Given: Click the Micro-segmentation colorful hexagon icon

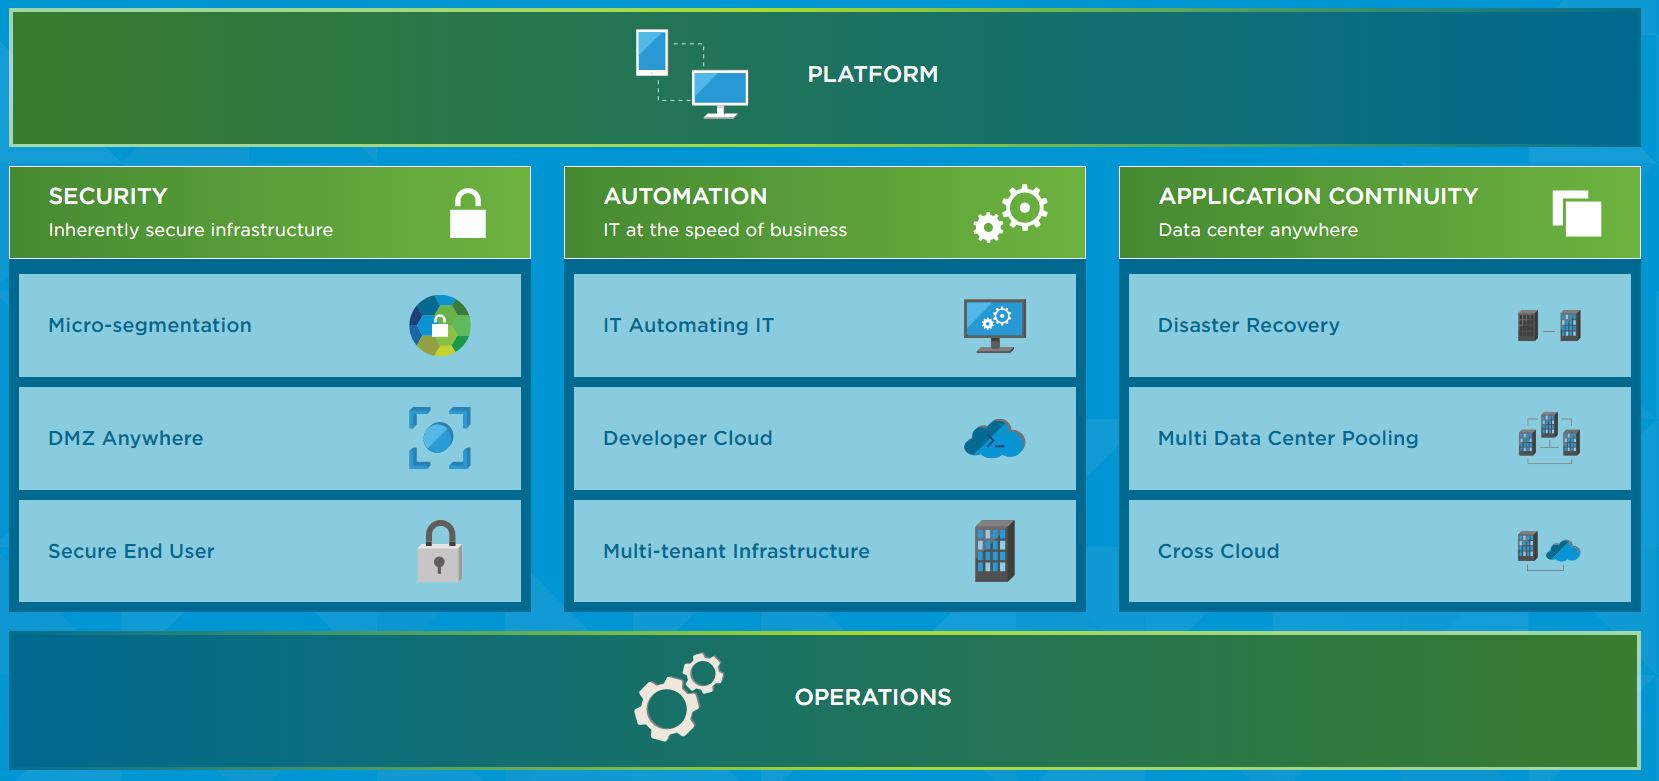Looking at the screenshot, I should (440, 325).
